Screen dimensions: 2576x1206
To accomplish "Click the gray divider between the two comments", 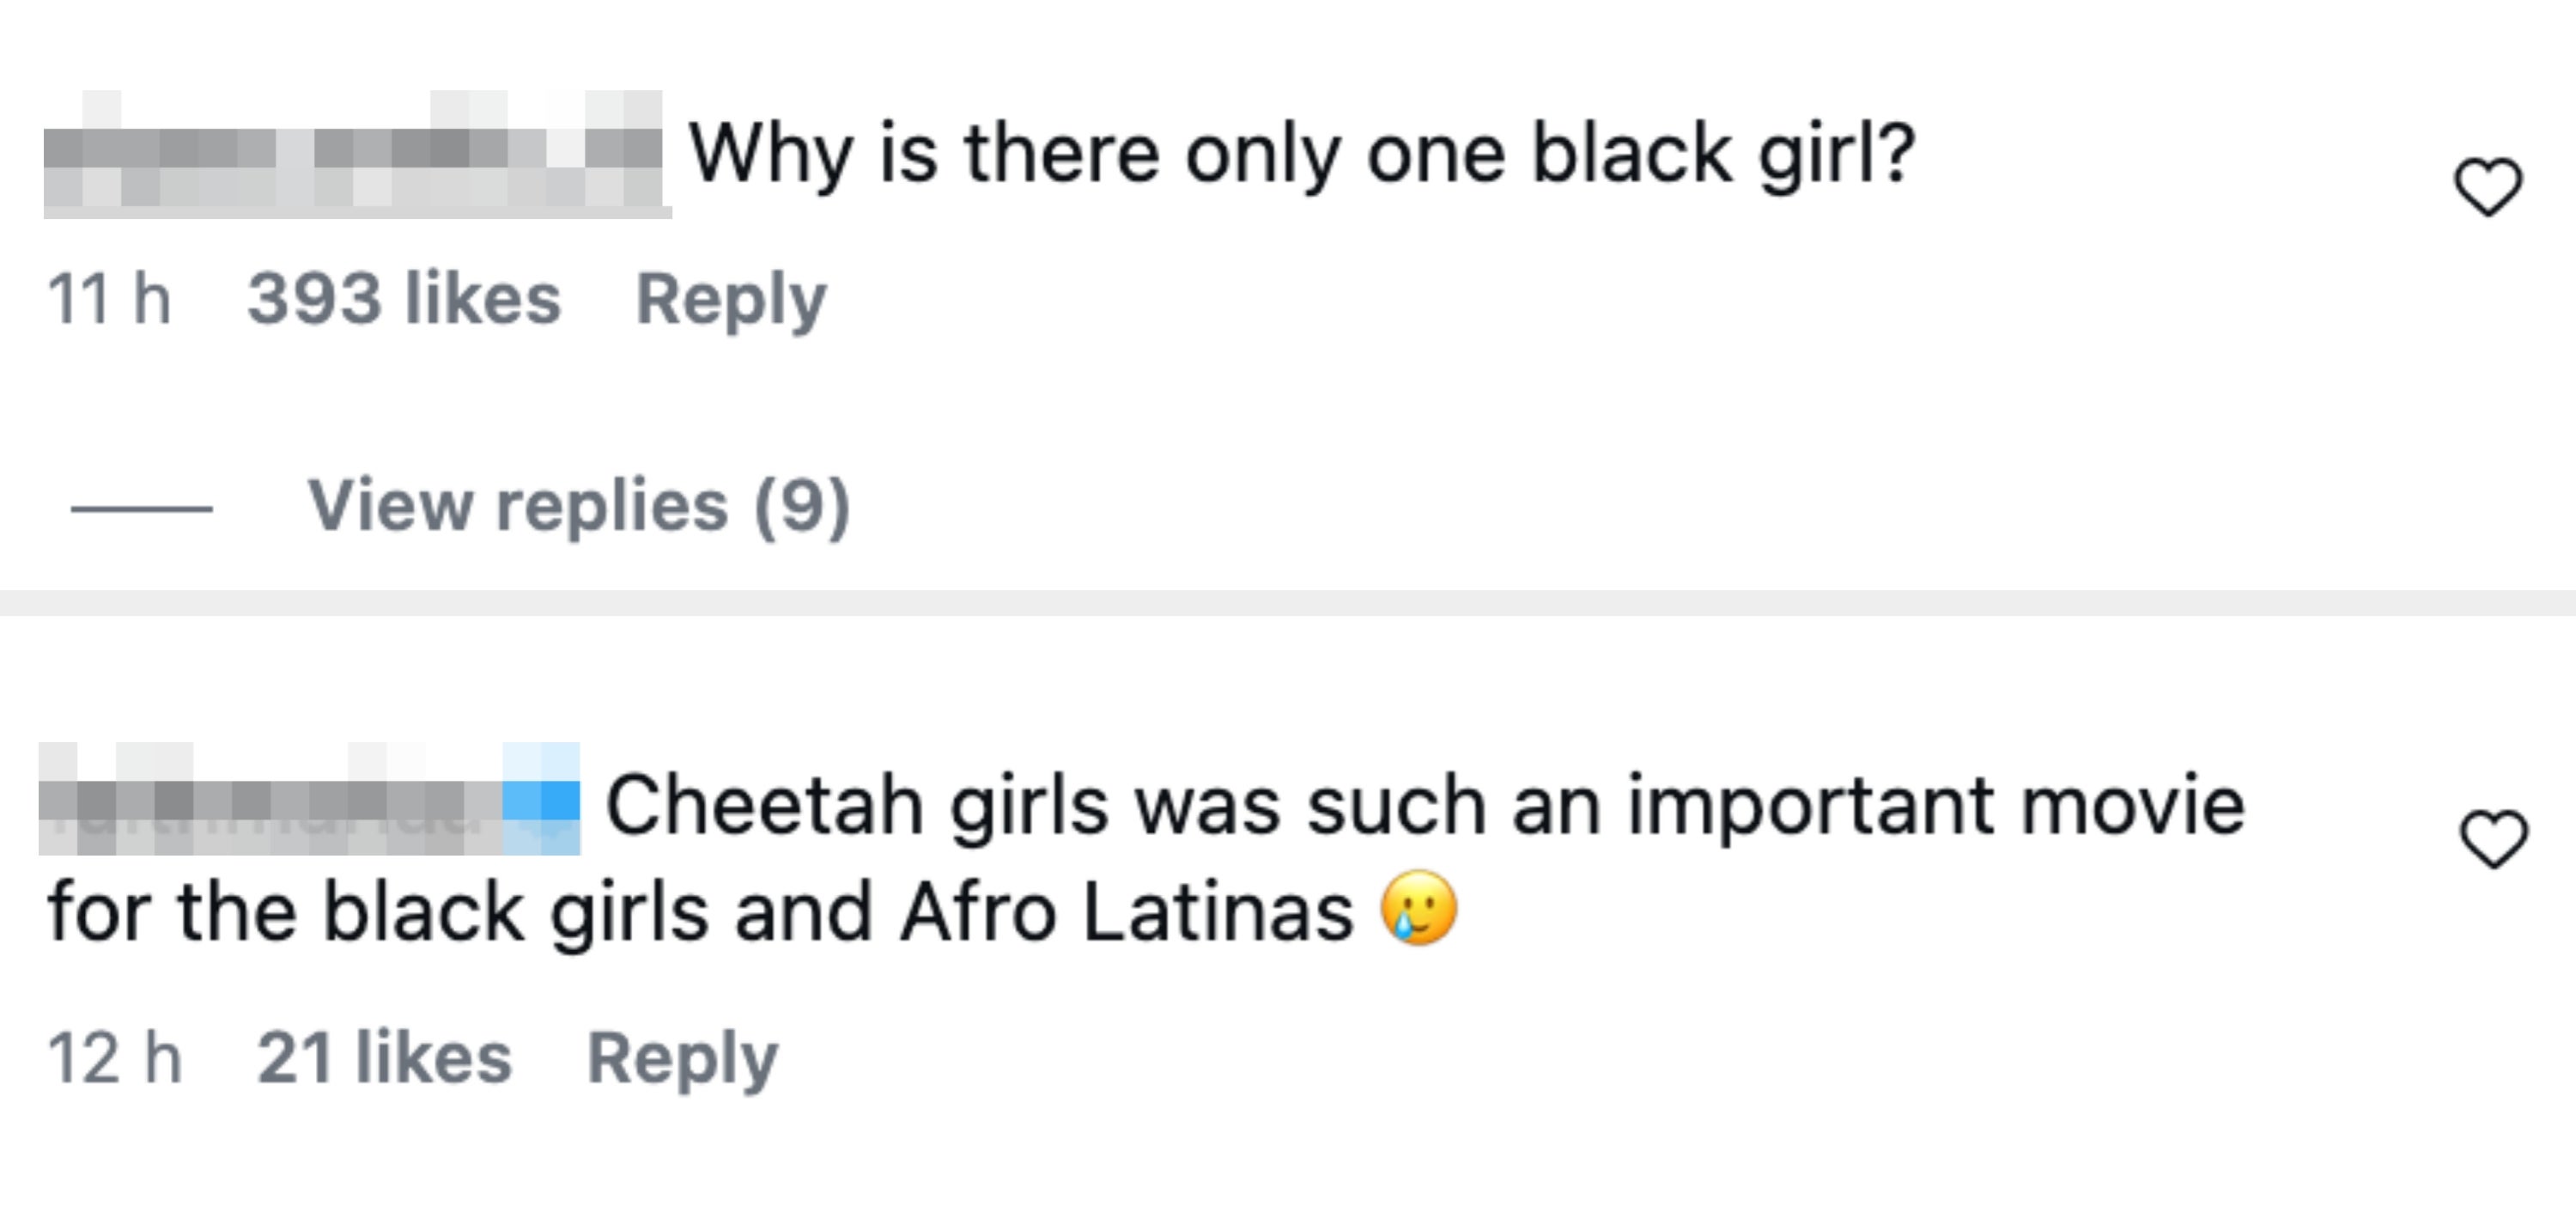I will (1288, 603).
